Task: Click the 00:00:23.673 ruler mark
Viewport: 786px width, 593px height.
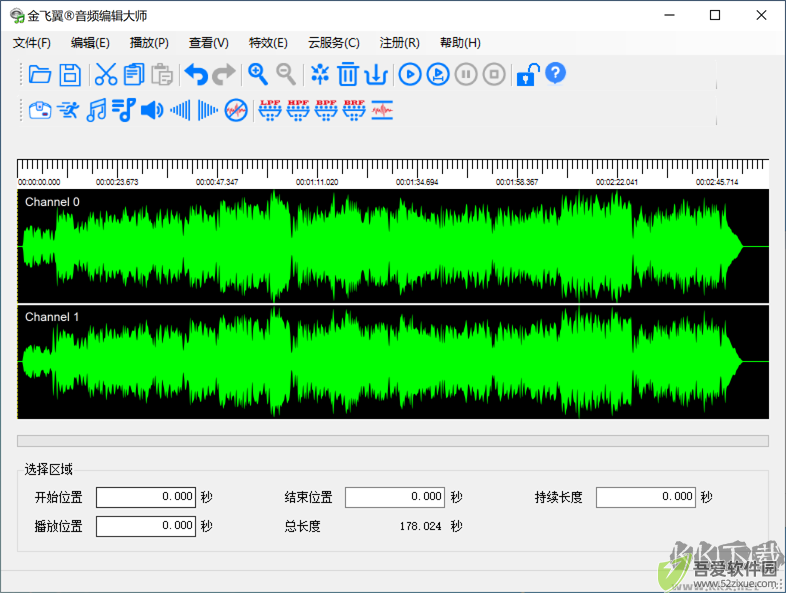Action: click(x=117, y=182)
